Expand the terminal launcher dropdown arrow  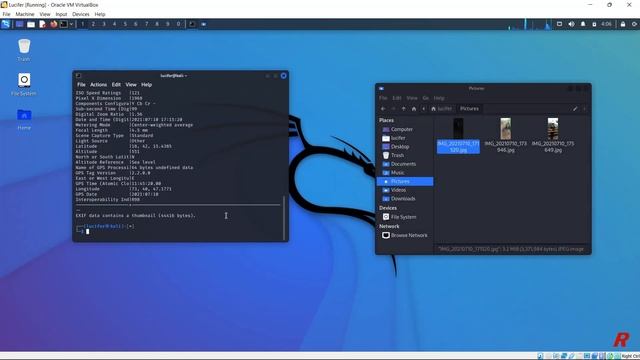click(71, 24)
